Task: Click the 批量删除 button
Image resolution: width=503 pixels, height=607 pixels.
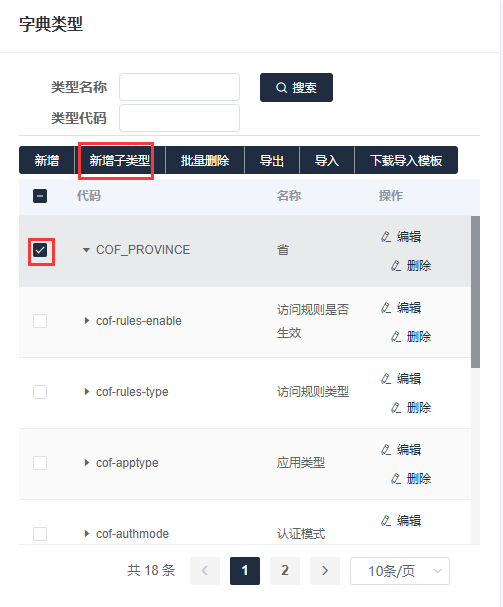Action: [x=205, y=160]
